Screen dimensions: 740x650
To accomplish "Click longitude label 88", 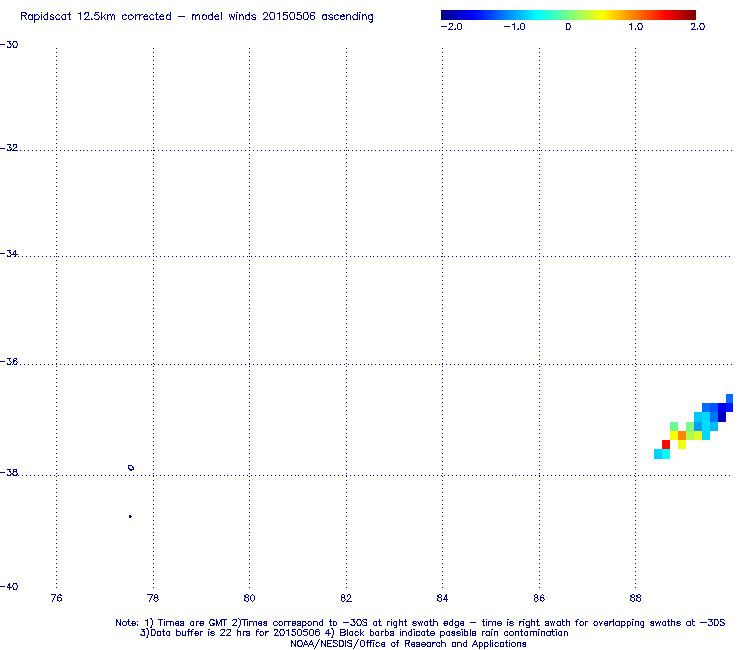I will 635,599.
